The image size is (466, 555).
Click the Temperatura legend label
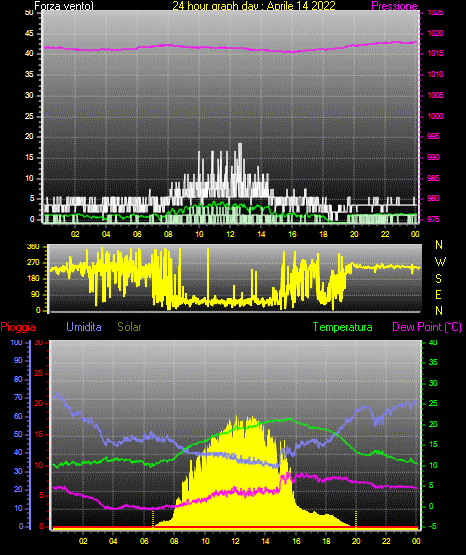pos(343,327)
